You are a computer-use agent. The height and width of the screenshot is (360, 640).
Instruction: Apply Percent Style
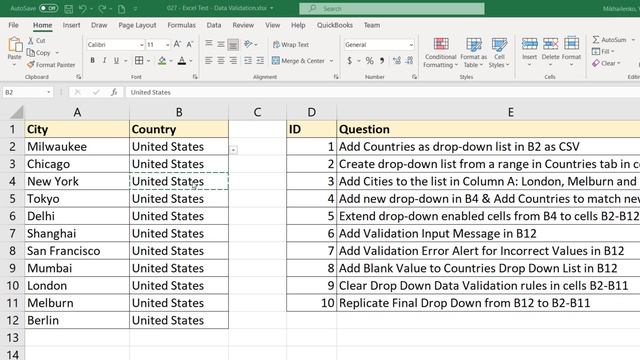click(369, 60)
